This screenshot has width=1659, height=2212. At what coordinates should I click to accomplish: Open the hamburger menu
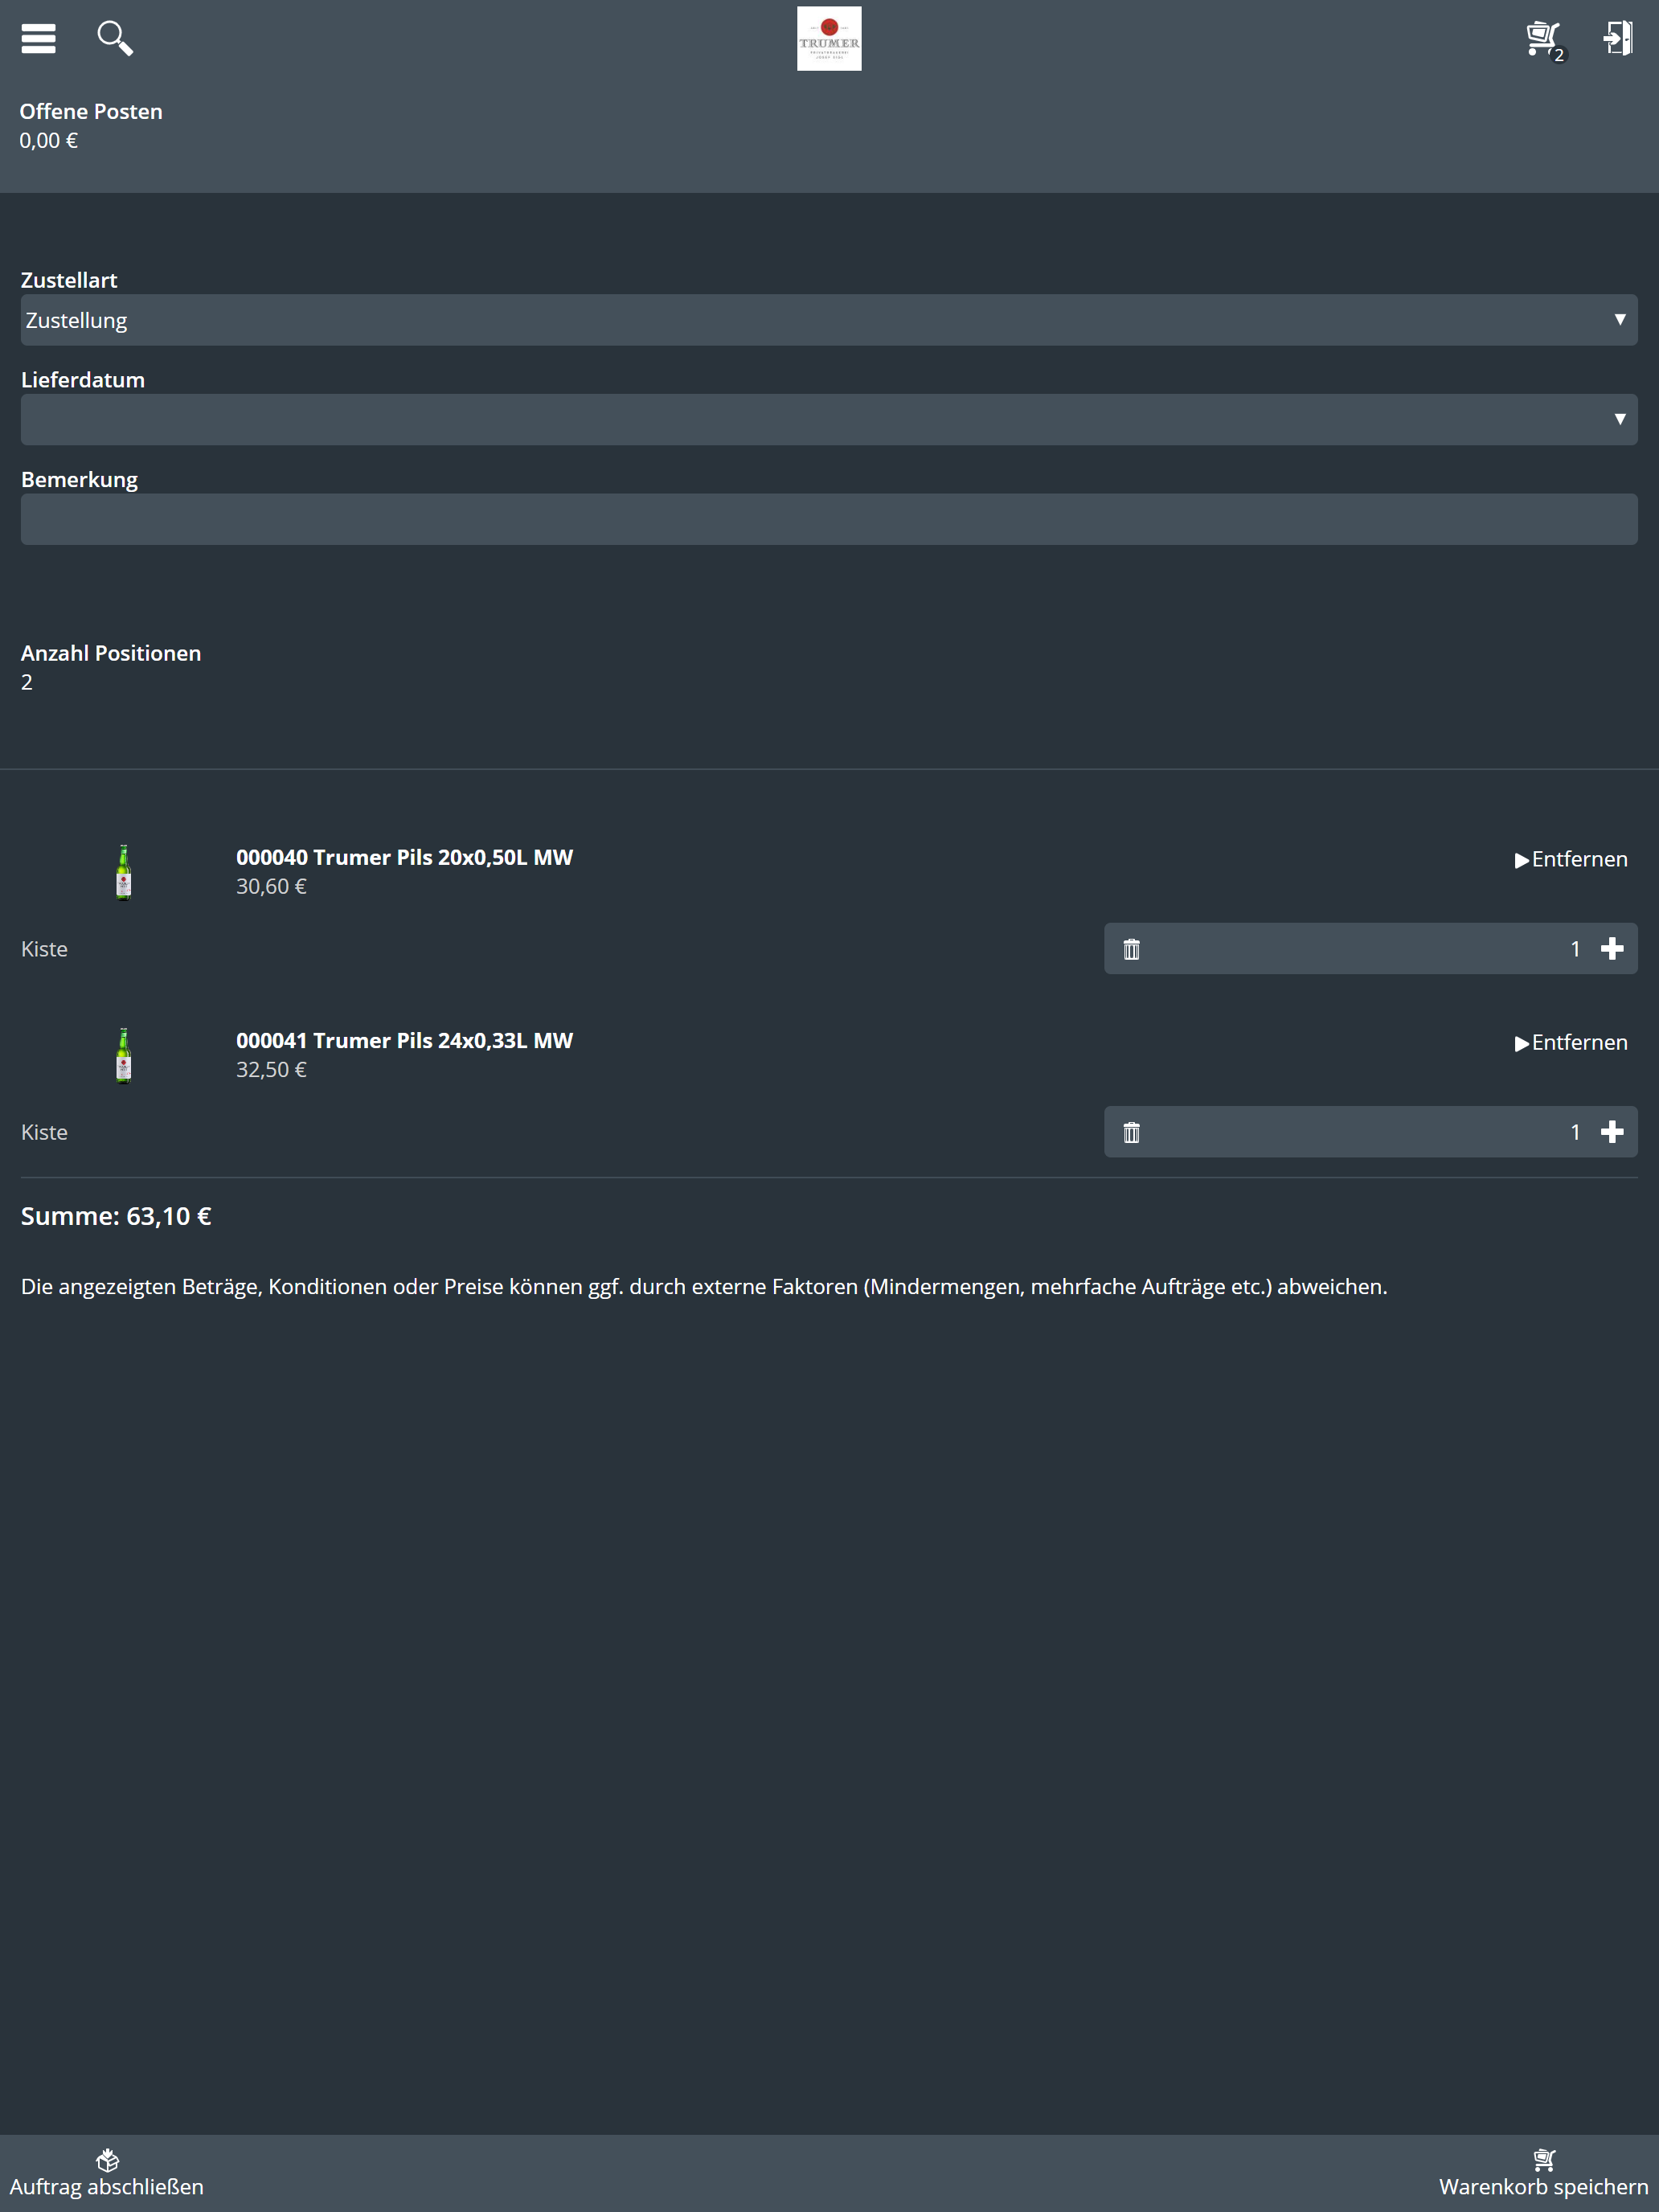[38, 38]
